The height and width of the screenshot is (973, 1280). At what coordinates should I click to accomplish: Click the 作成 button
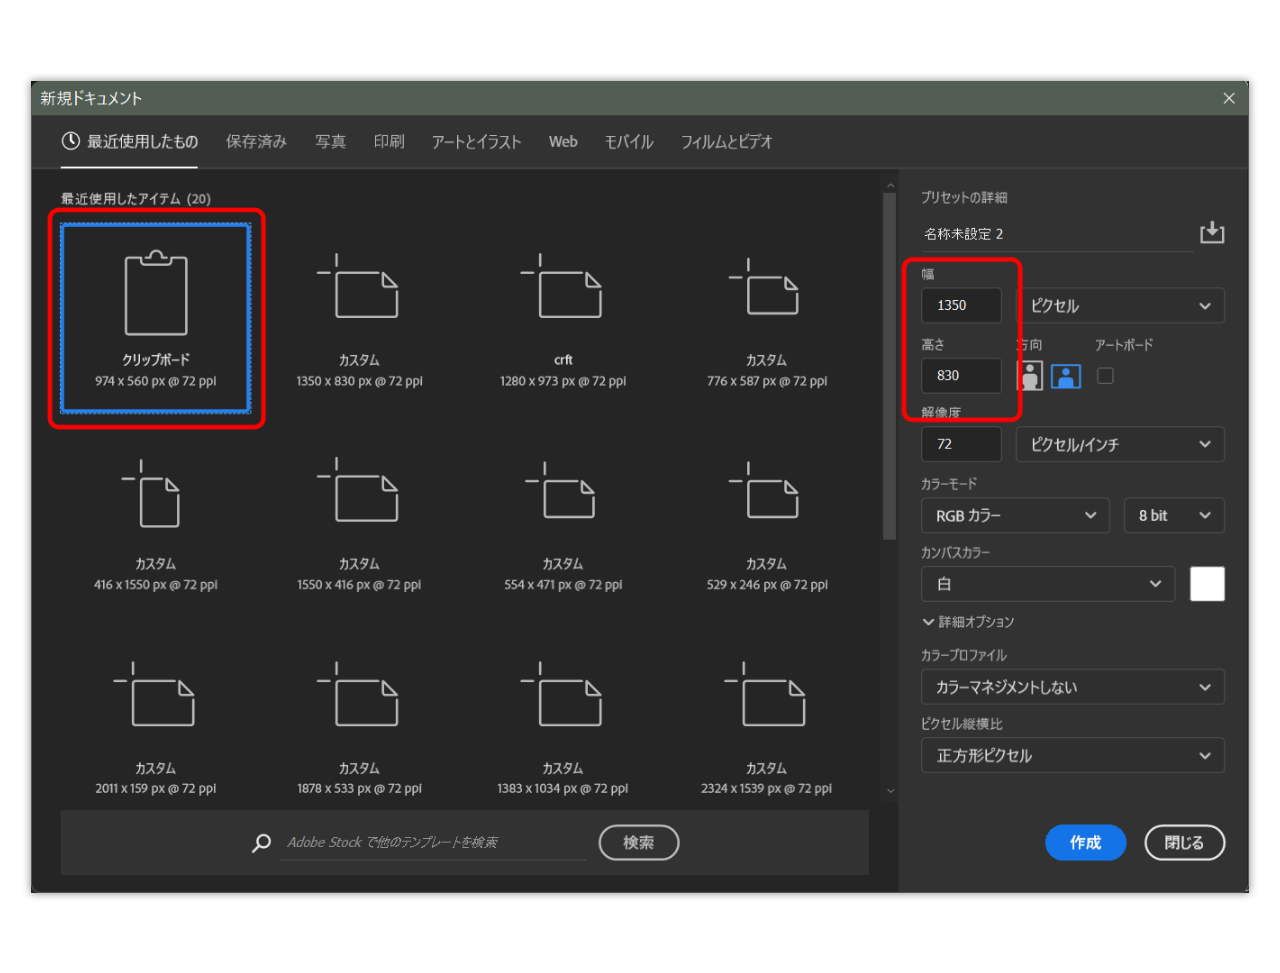[x=1086, y=843]
